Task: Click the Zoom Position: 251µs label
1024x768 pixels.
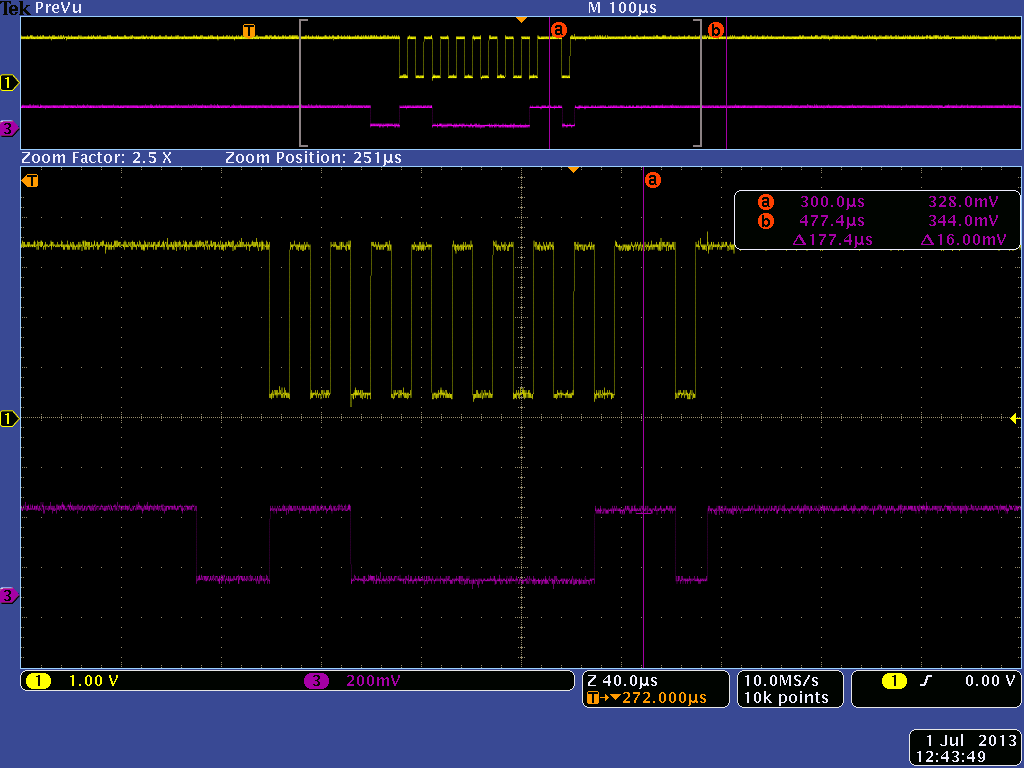Action: click(313, 158)
